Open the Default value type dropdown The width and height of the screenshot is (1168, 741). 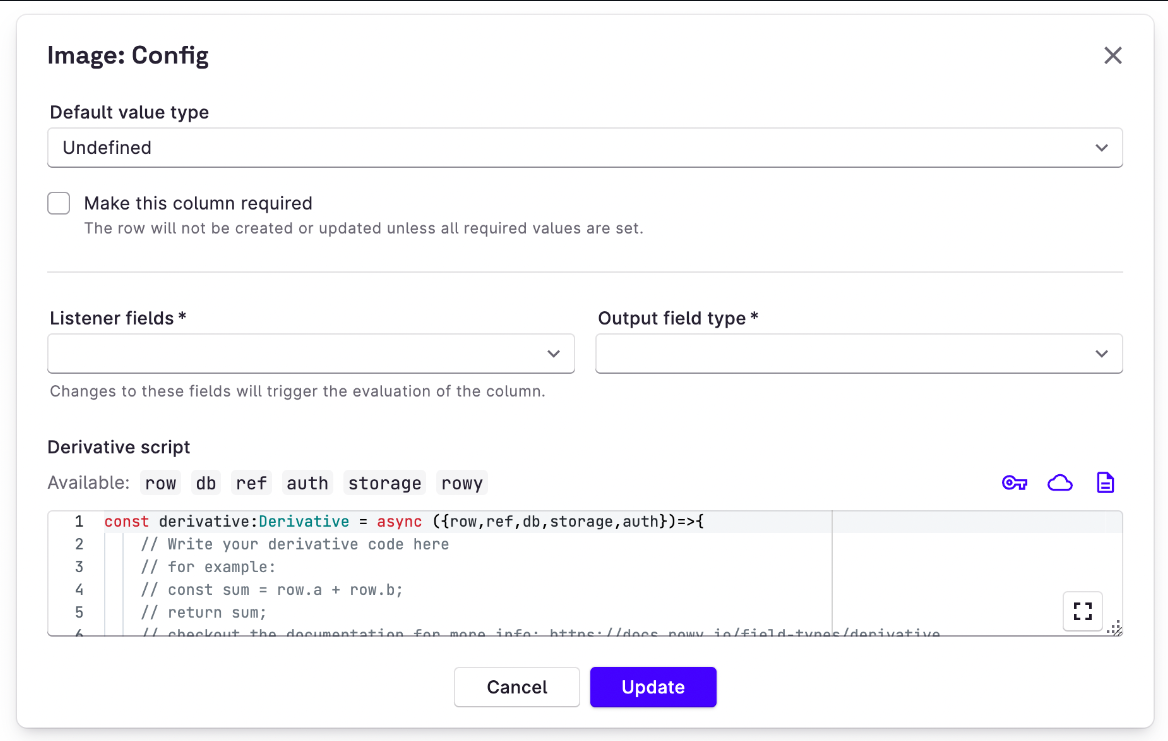pos(584,148)
